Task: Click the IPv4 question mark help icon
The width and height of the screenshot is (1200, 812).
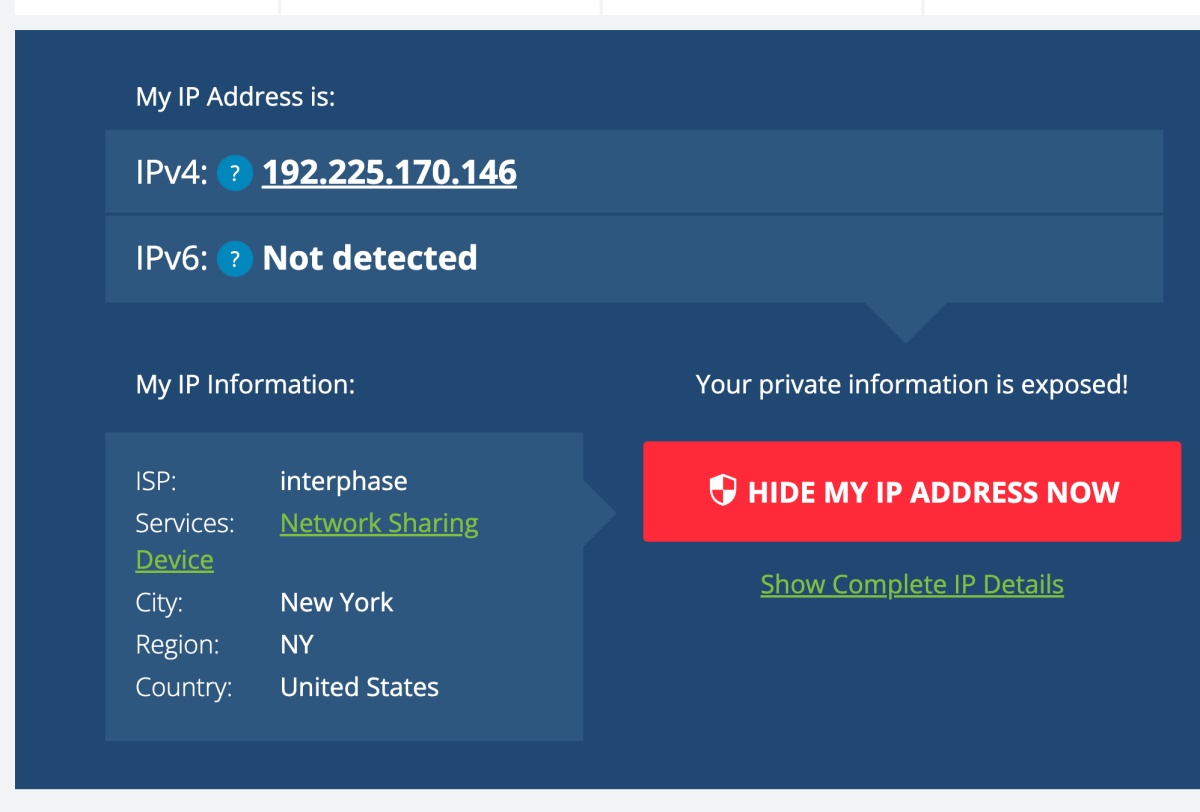Action: [x=234, y=173]
